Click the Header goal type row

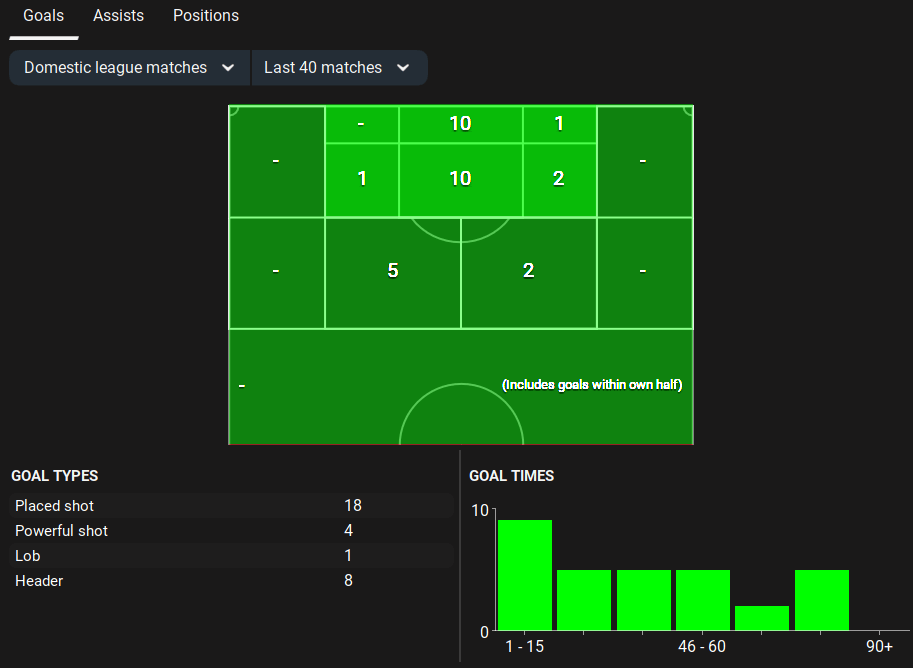pyautogui.click(x=230, y=581)
